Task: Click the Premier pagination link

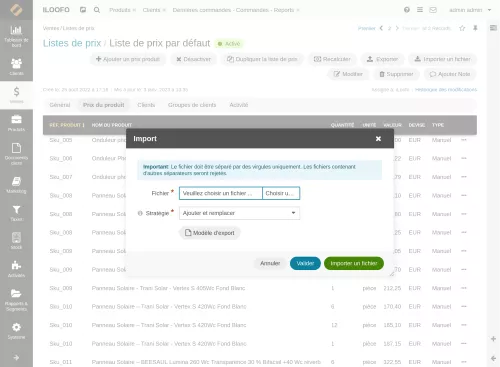Action: pyautogui.click(x=367, y=28)
